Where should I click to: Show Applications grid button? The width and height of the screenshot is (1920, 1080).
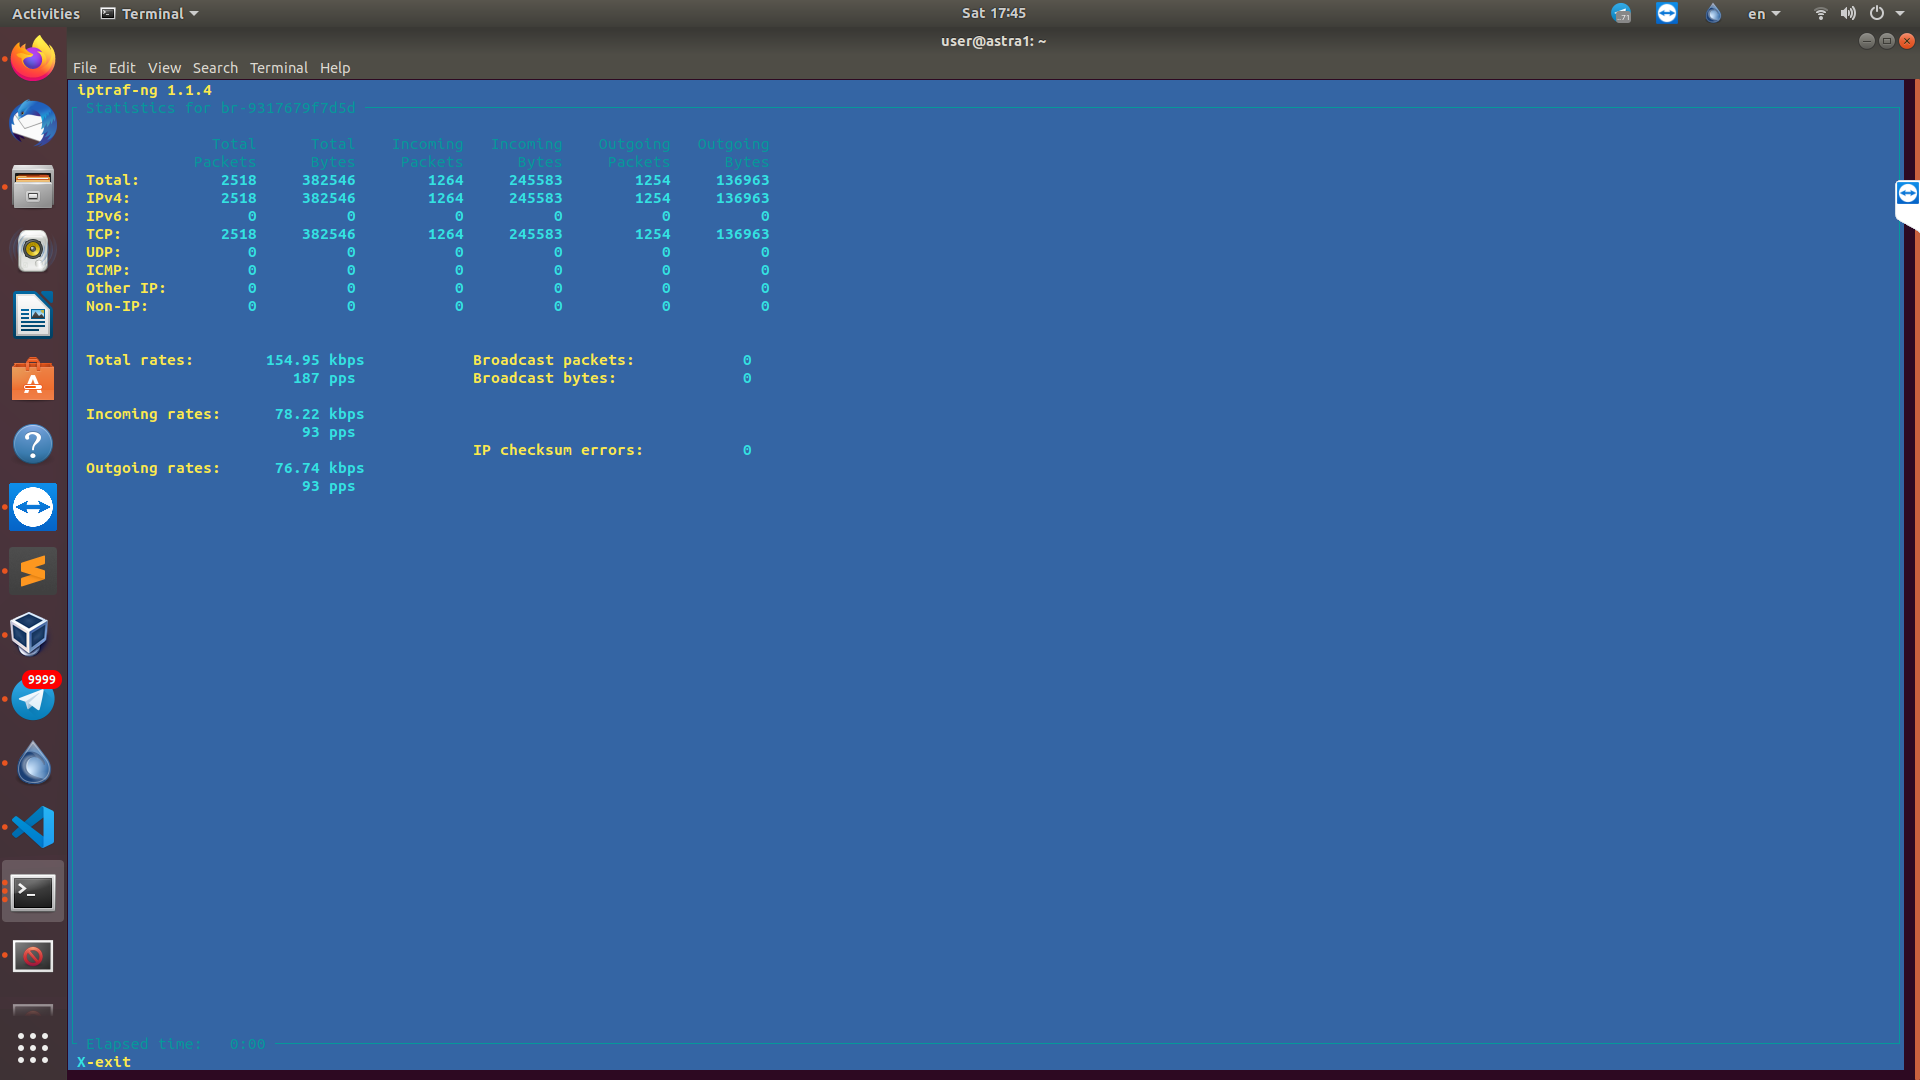tap(33, 1047)
